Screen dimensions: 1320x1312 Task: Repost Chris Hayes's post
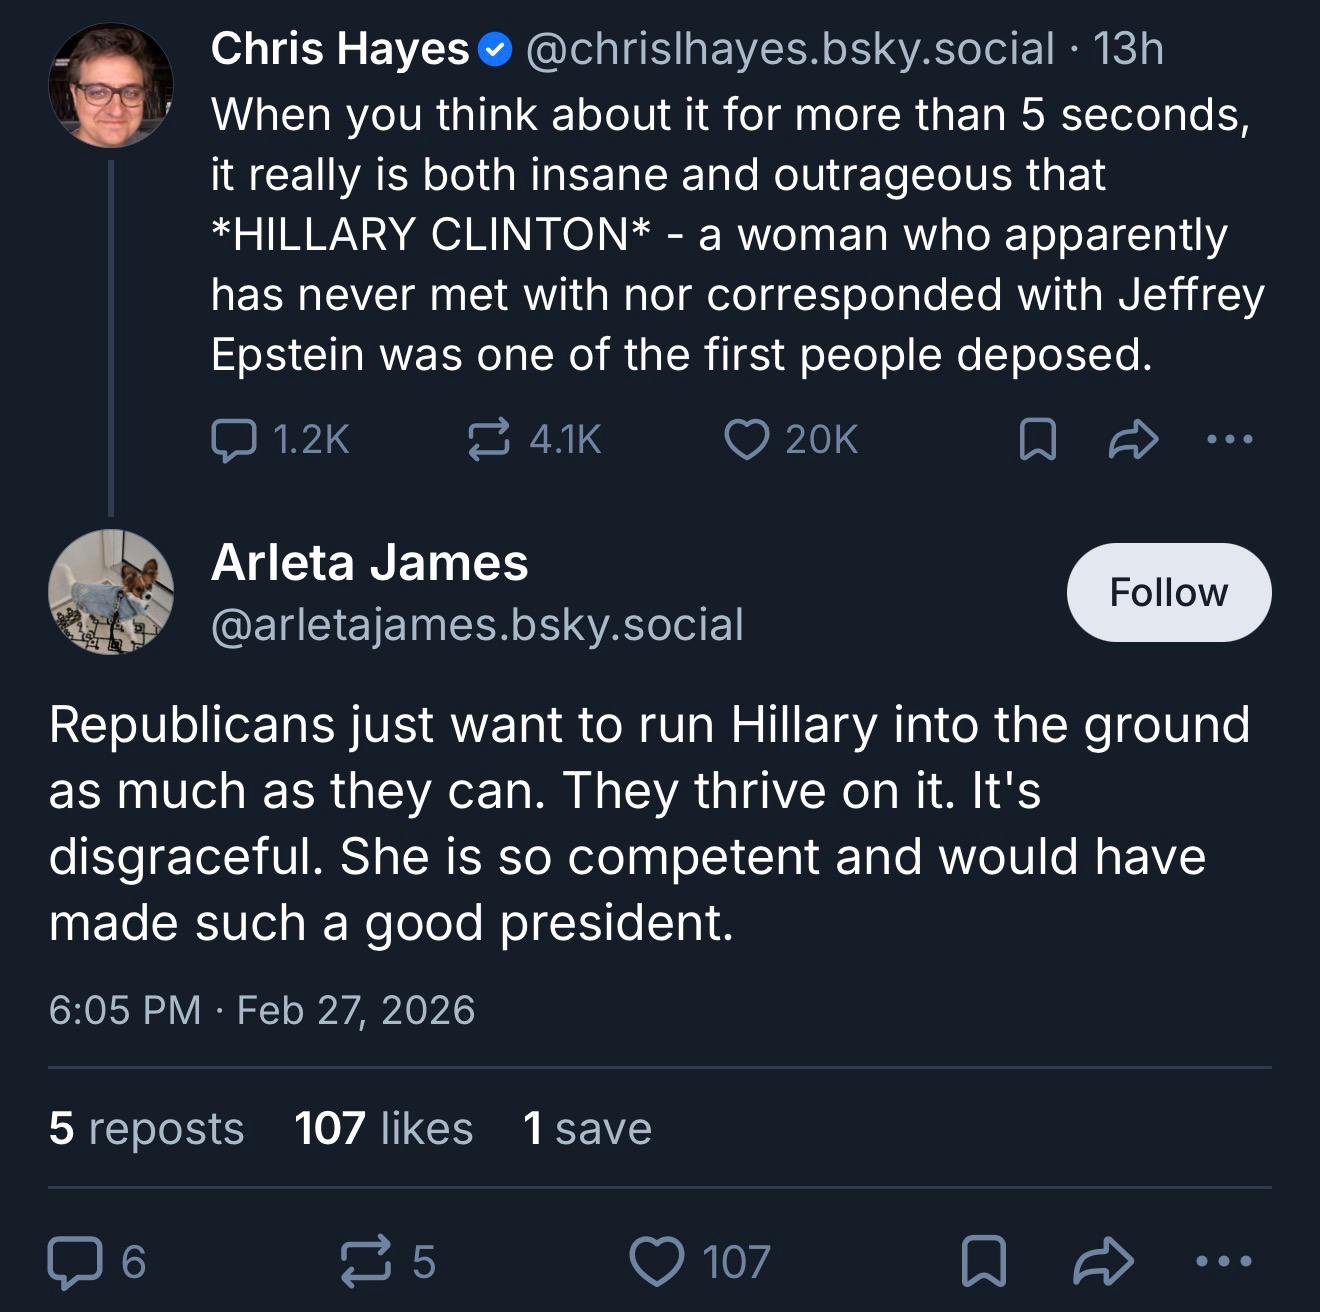489,440
